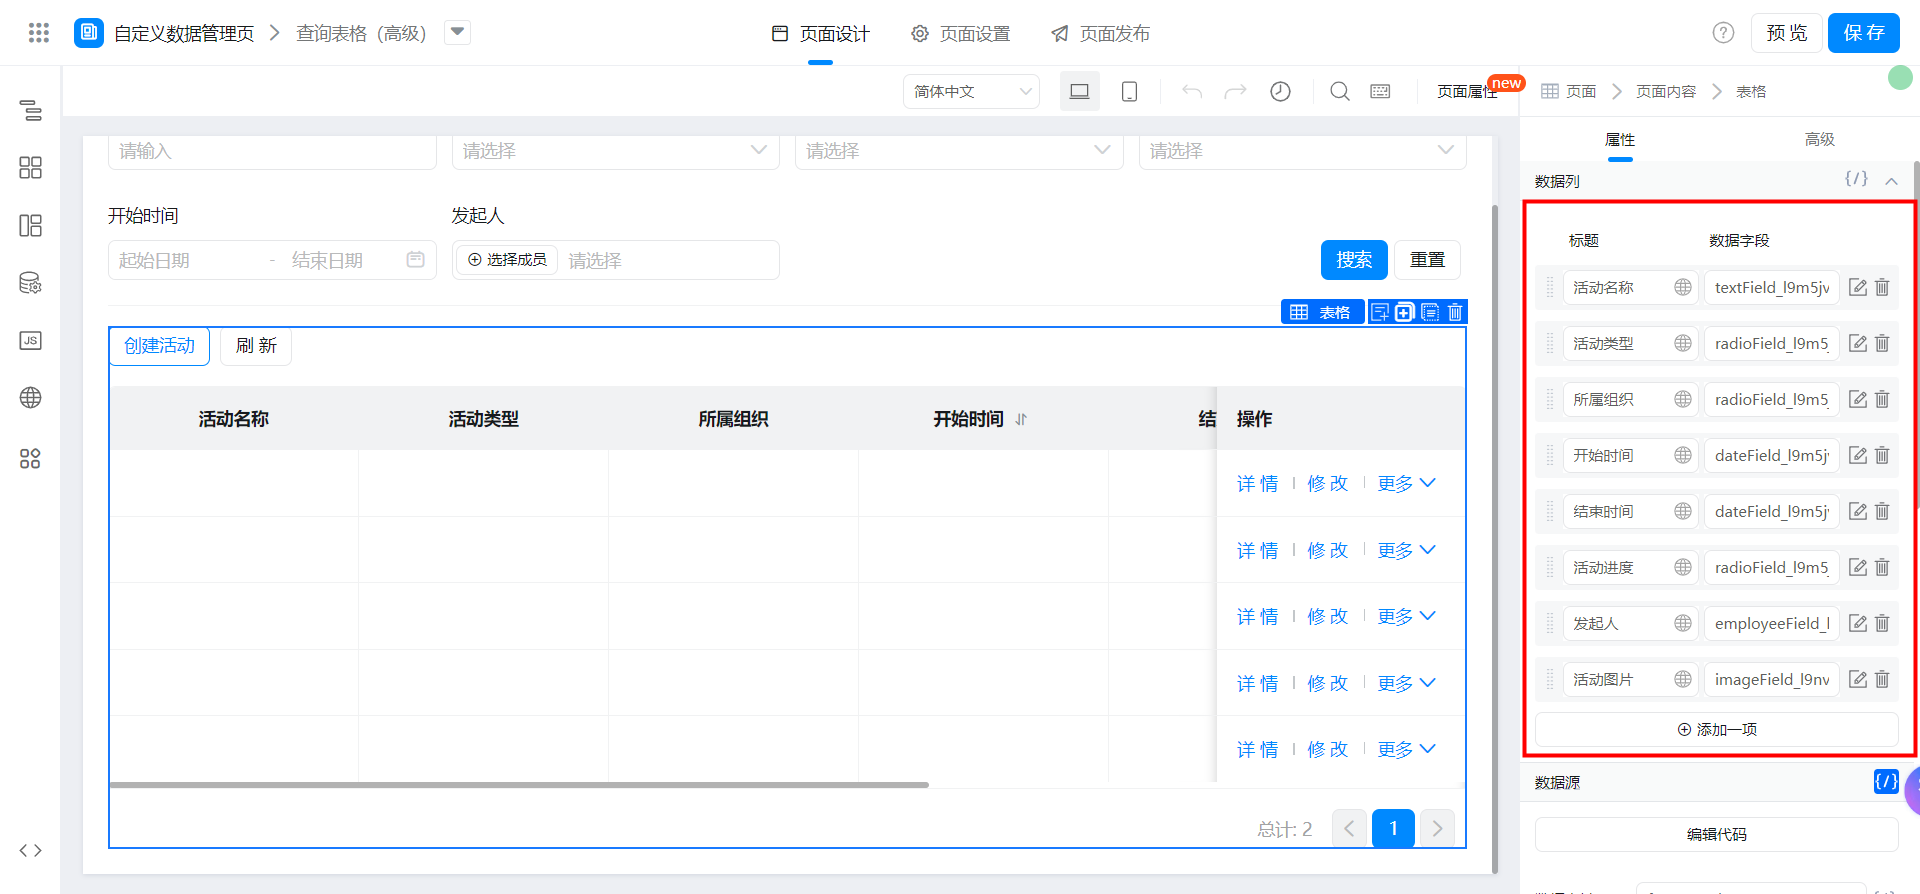Viewport: 1920px width, 894px height.
Task: Click the search magnifier in toolbar
Action: pos(1339,92)
